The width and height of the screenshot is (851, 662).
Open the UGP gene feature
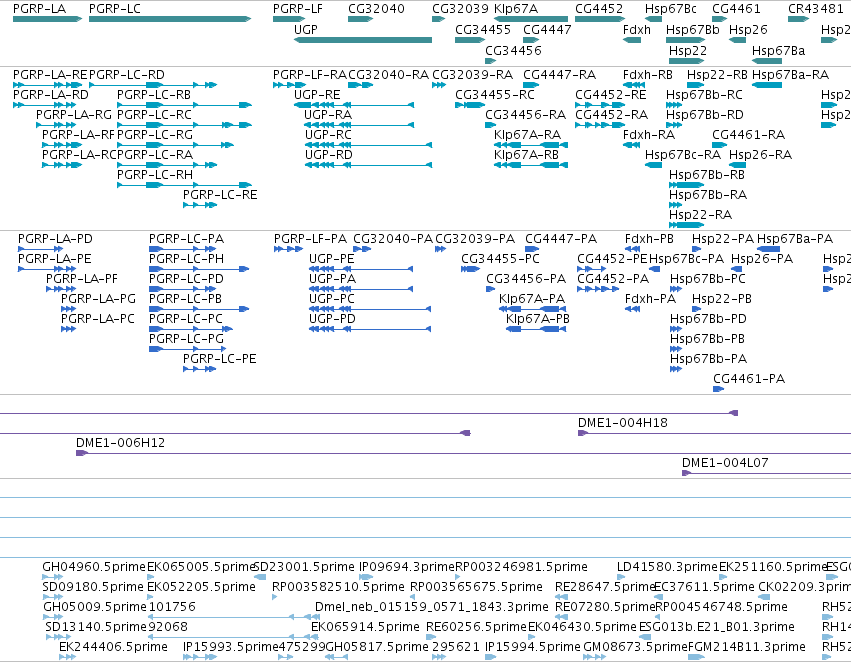point(363,40)
